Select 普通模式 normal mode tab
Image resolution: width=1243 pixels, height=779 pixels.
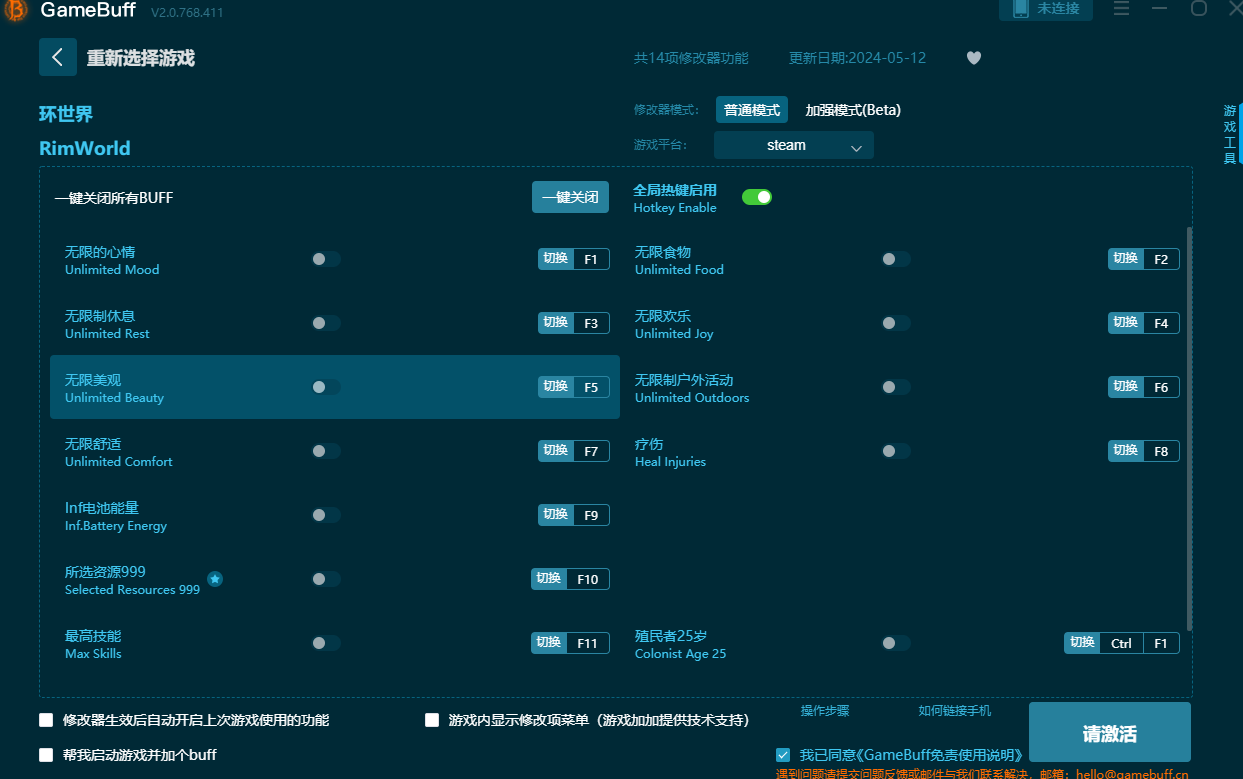click(x=752, y=110)
